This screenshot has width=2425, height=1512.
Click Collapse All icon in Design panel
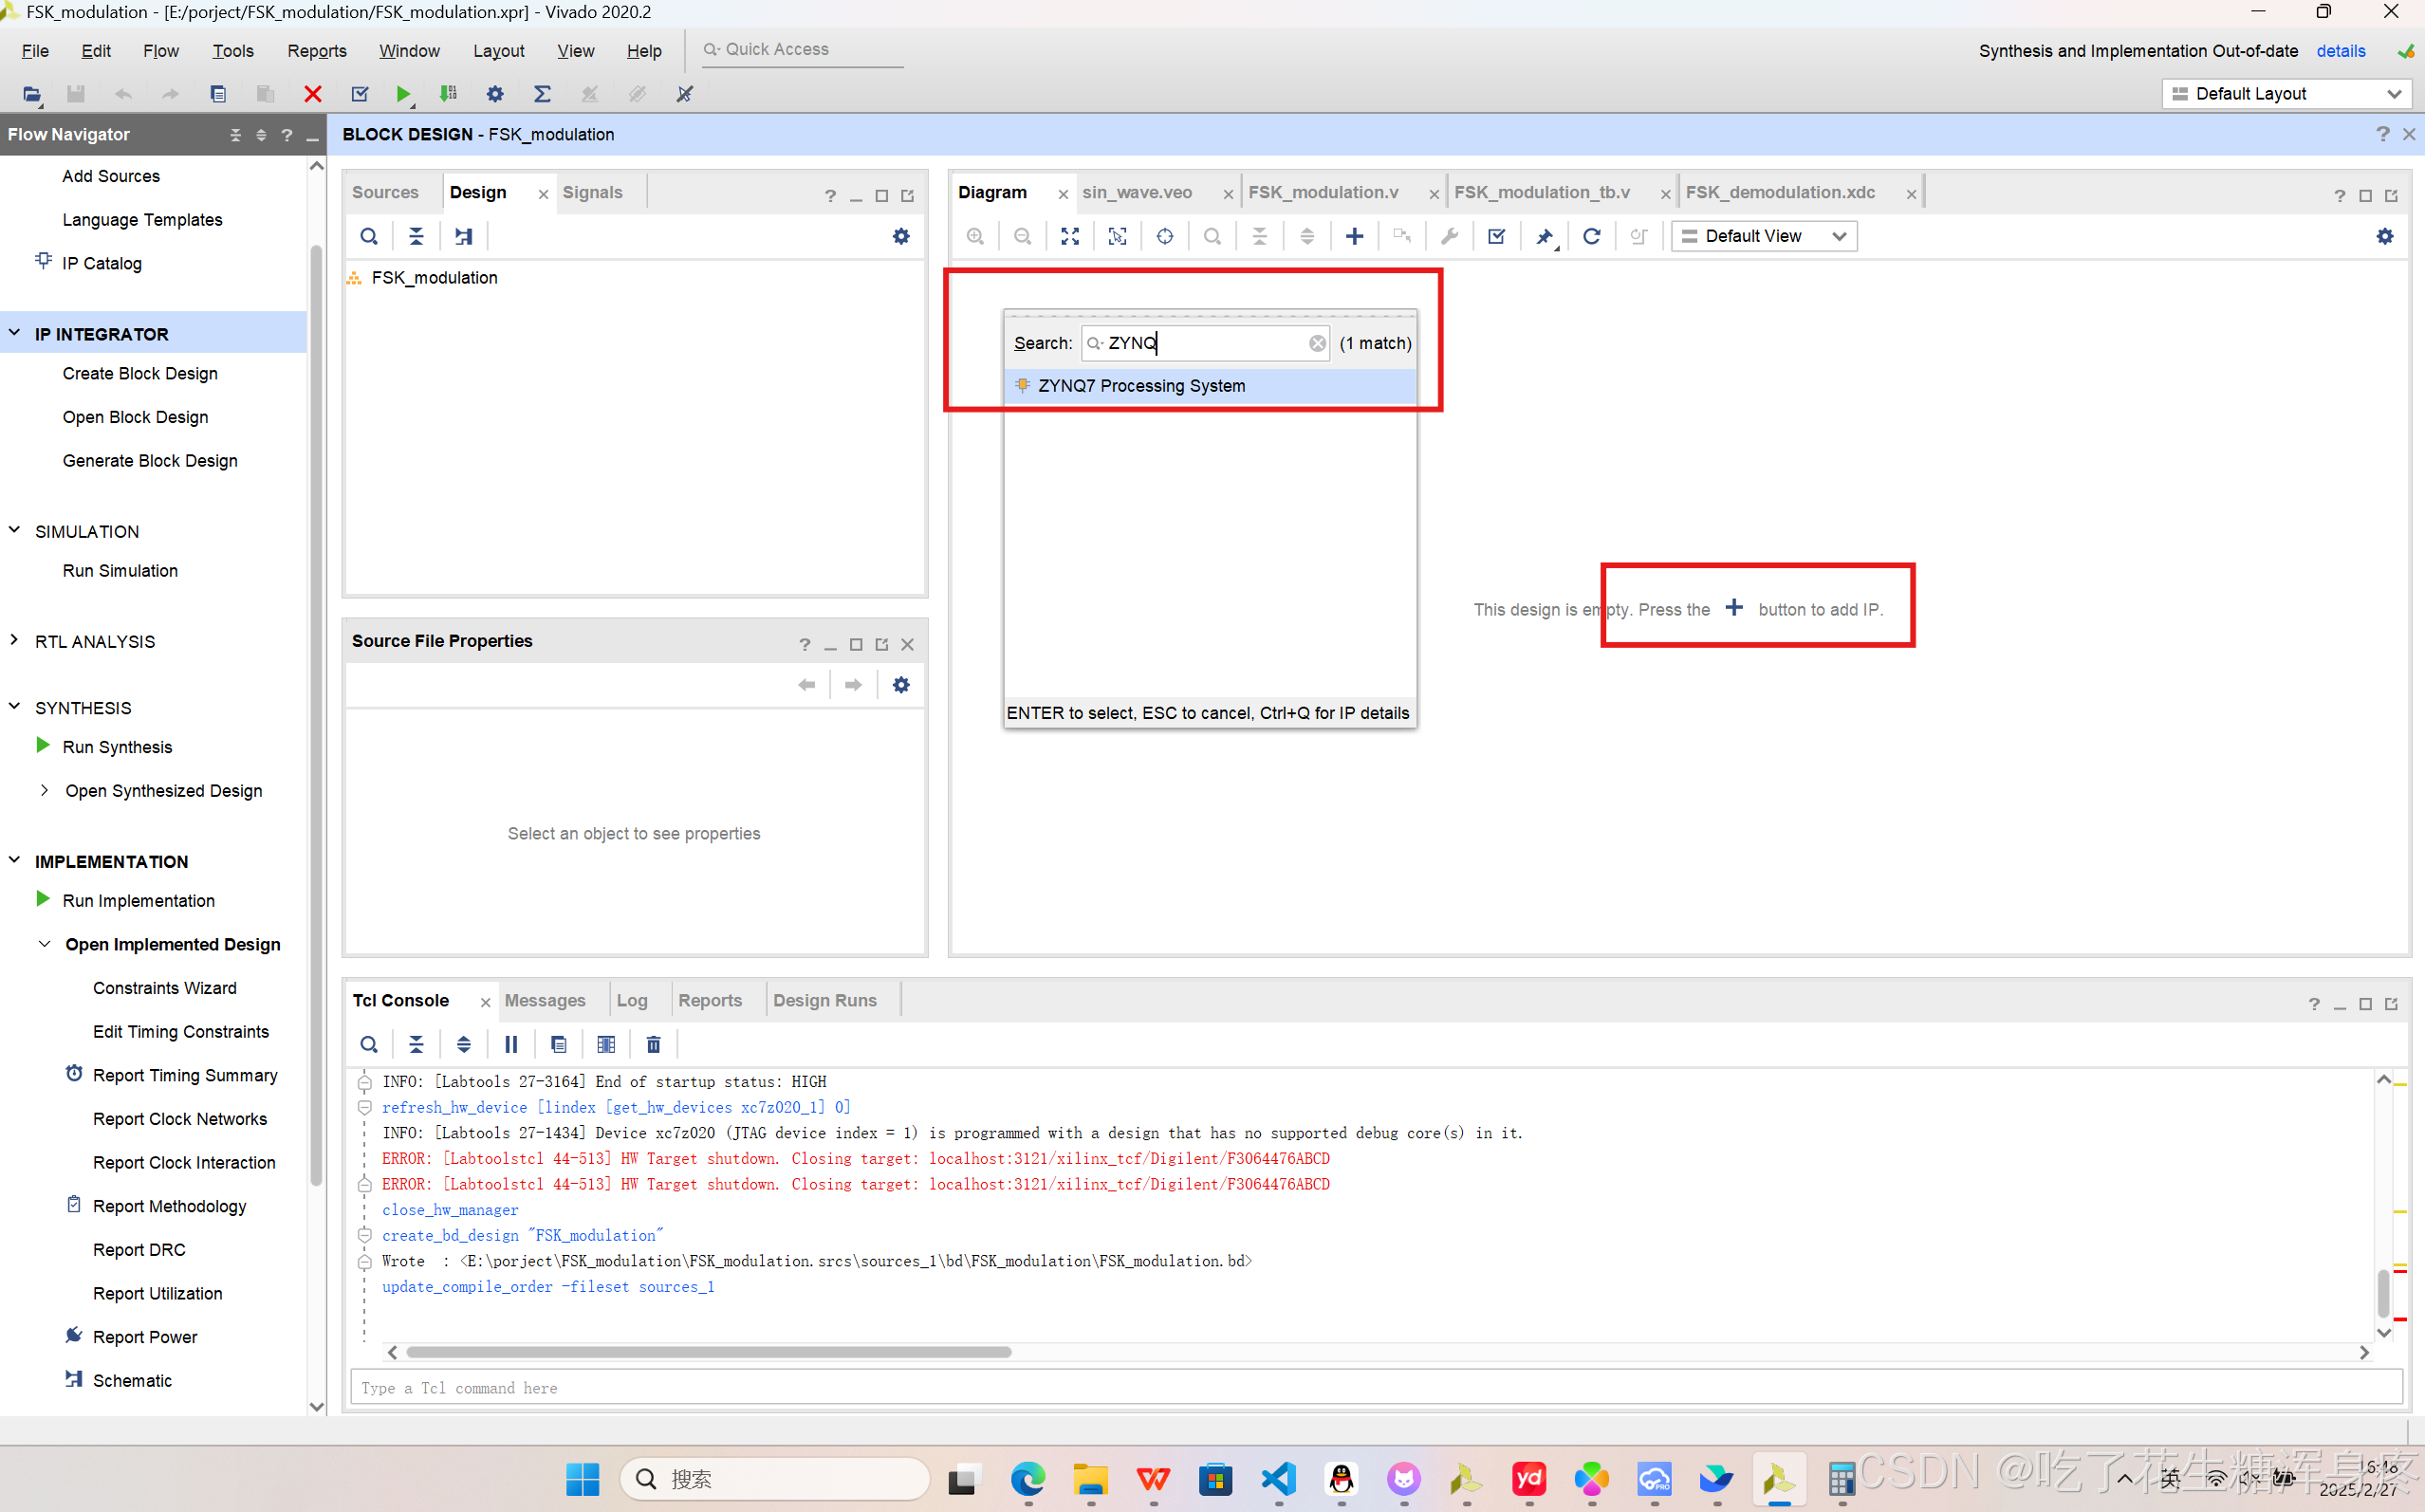(416, 236)
